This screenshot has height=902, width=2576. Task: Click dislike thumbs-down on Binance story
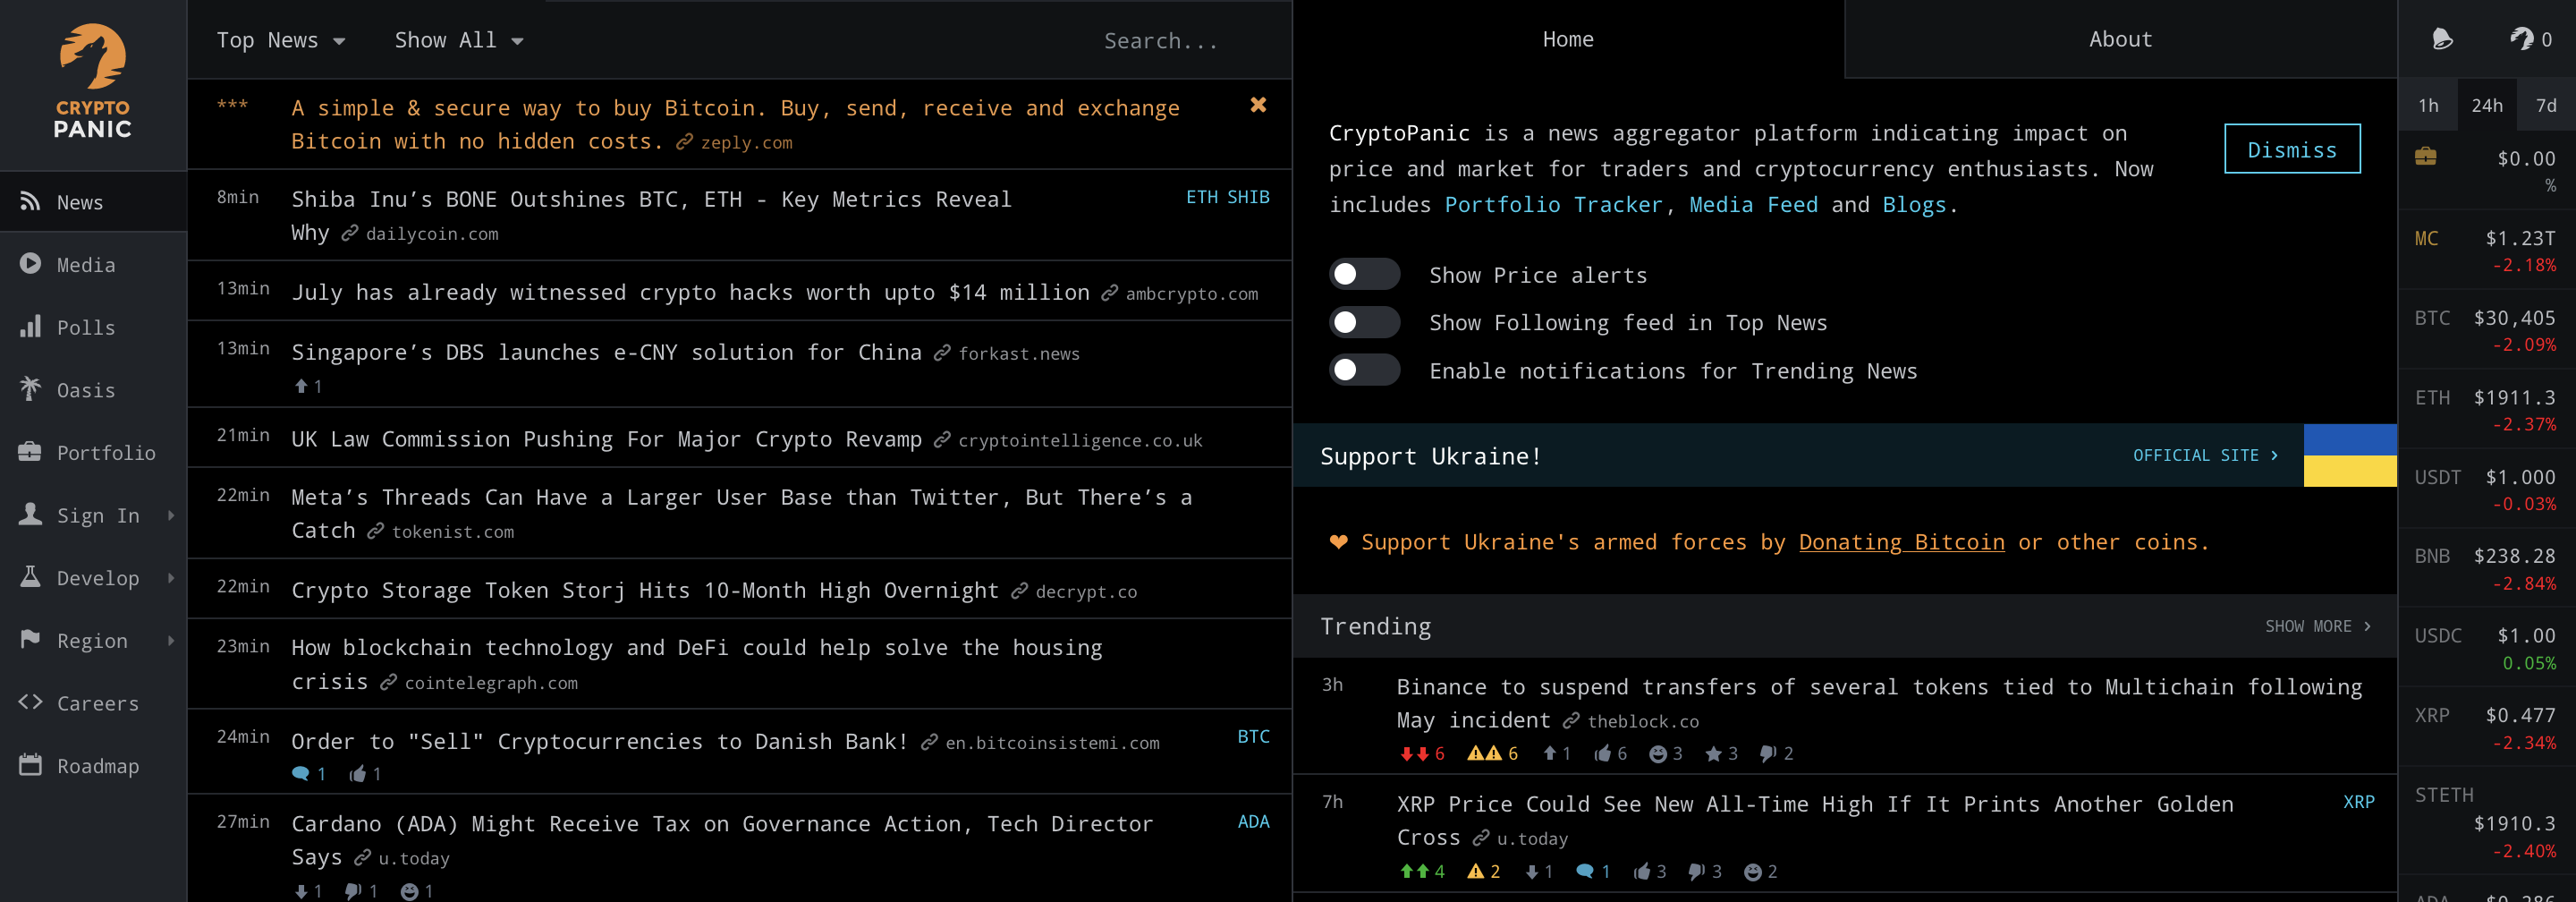coord(1776,754)
